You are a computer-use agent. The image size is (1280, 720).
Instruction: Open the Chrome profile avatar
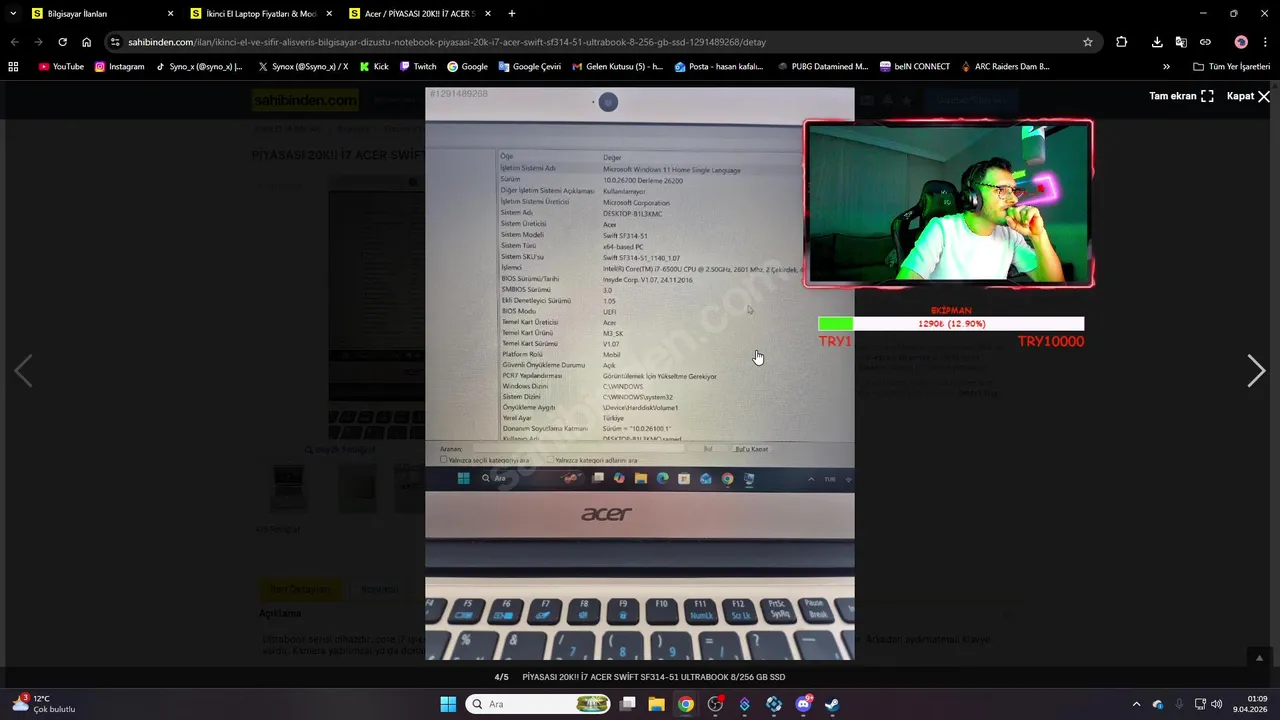1241,42
